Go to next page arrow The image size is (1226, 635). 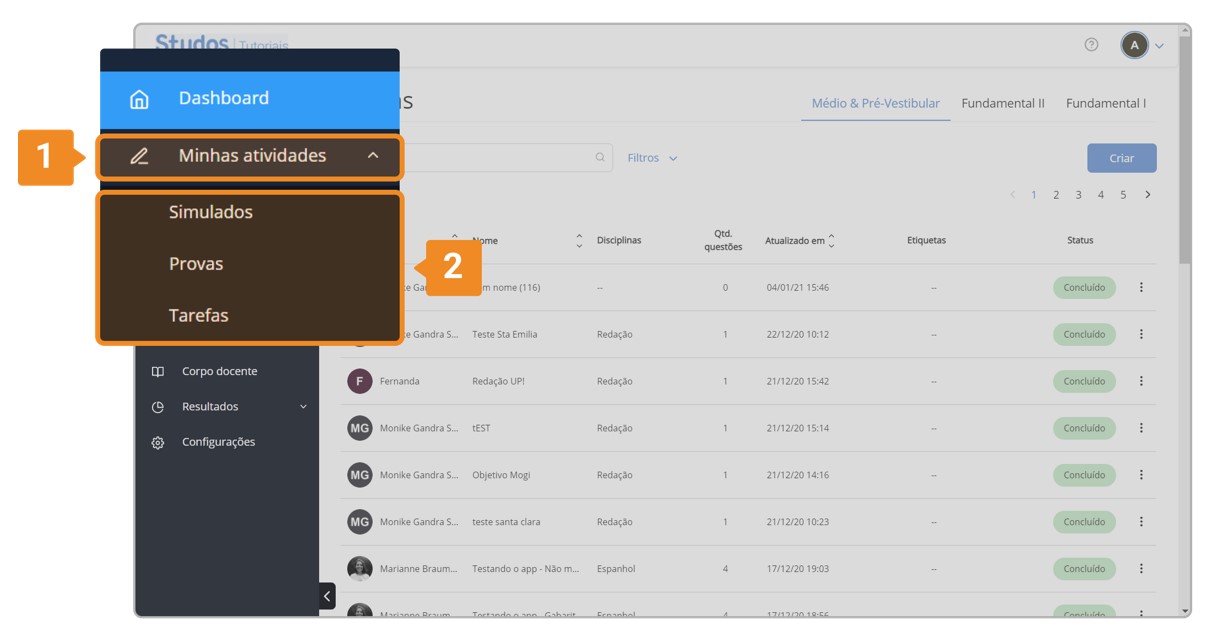pos(1148,195)
